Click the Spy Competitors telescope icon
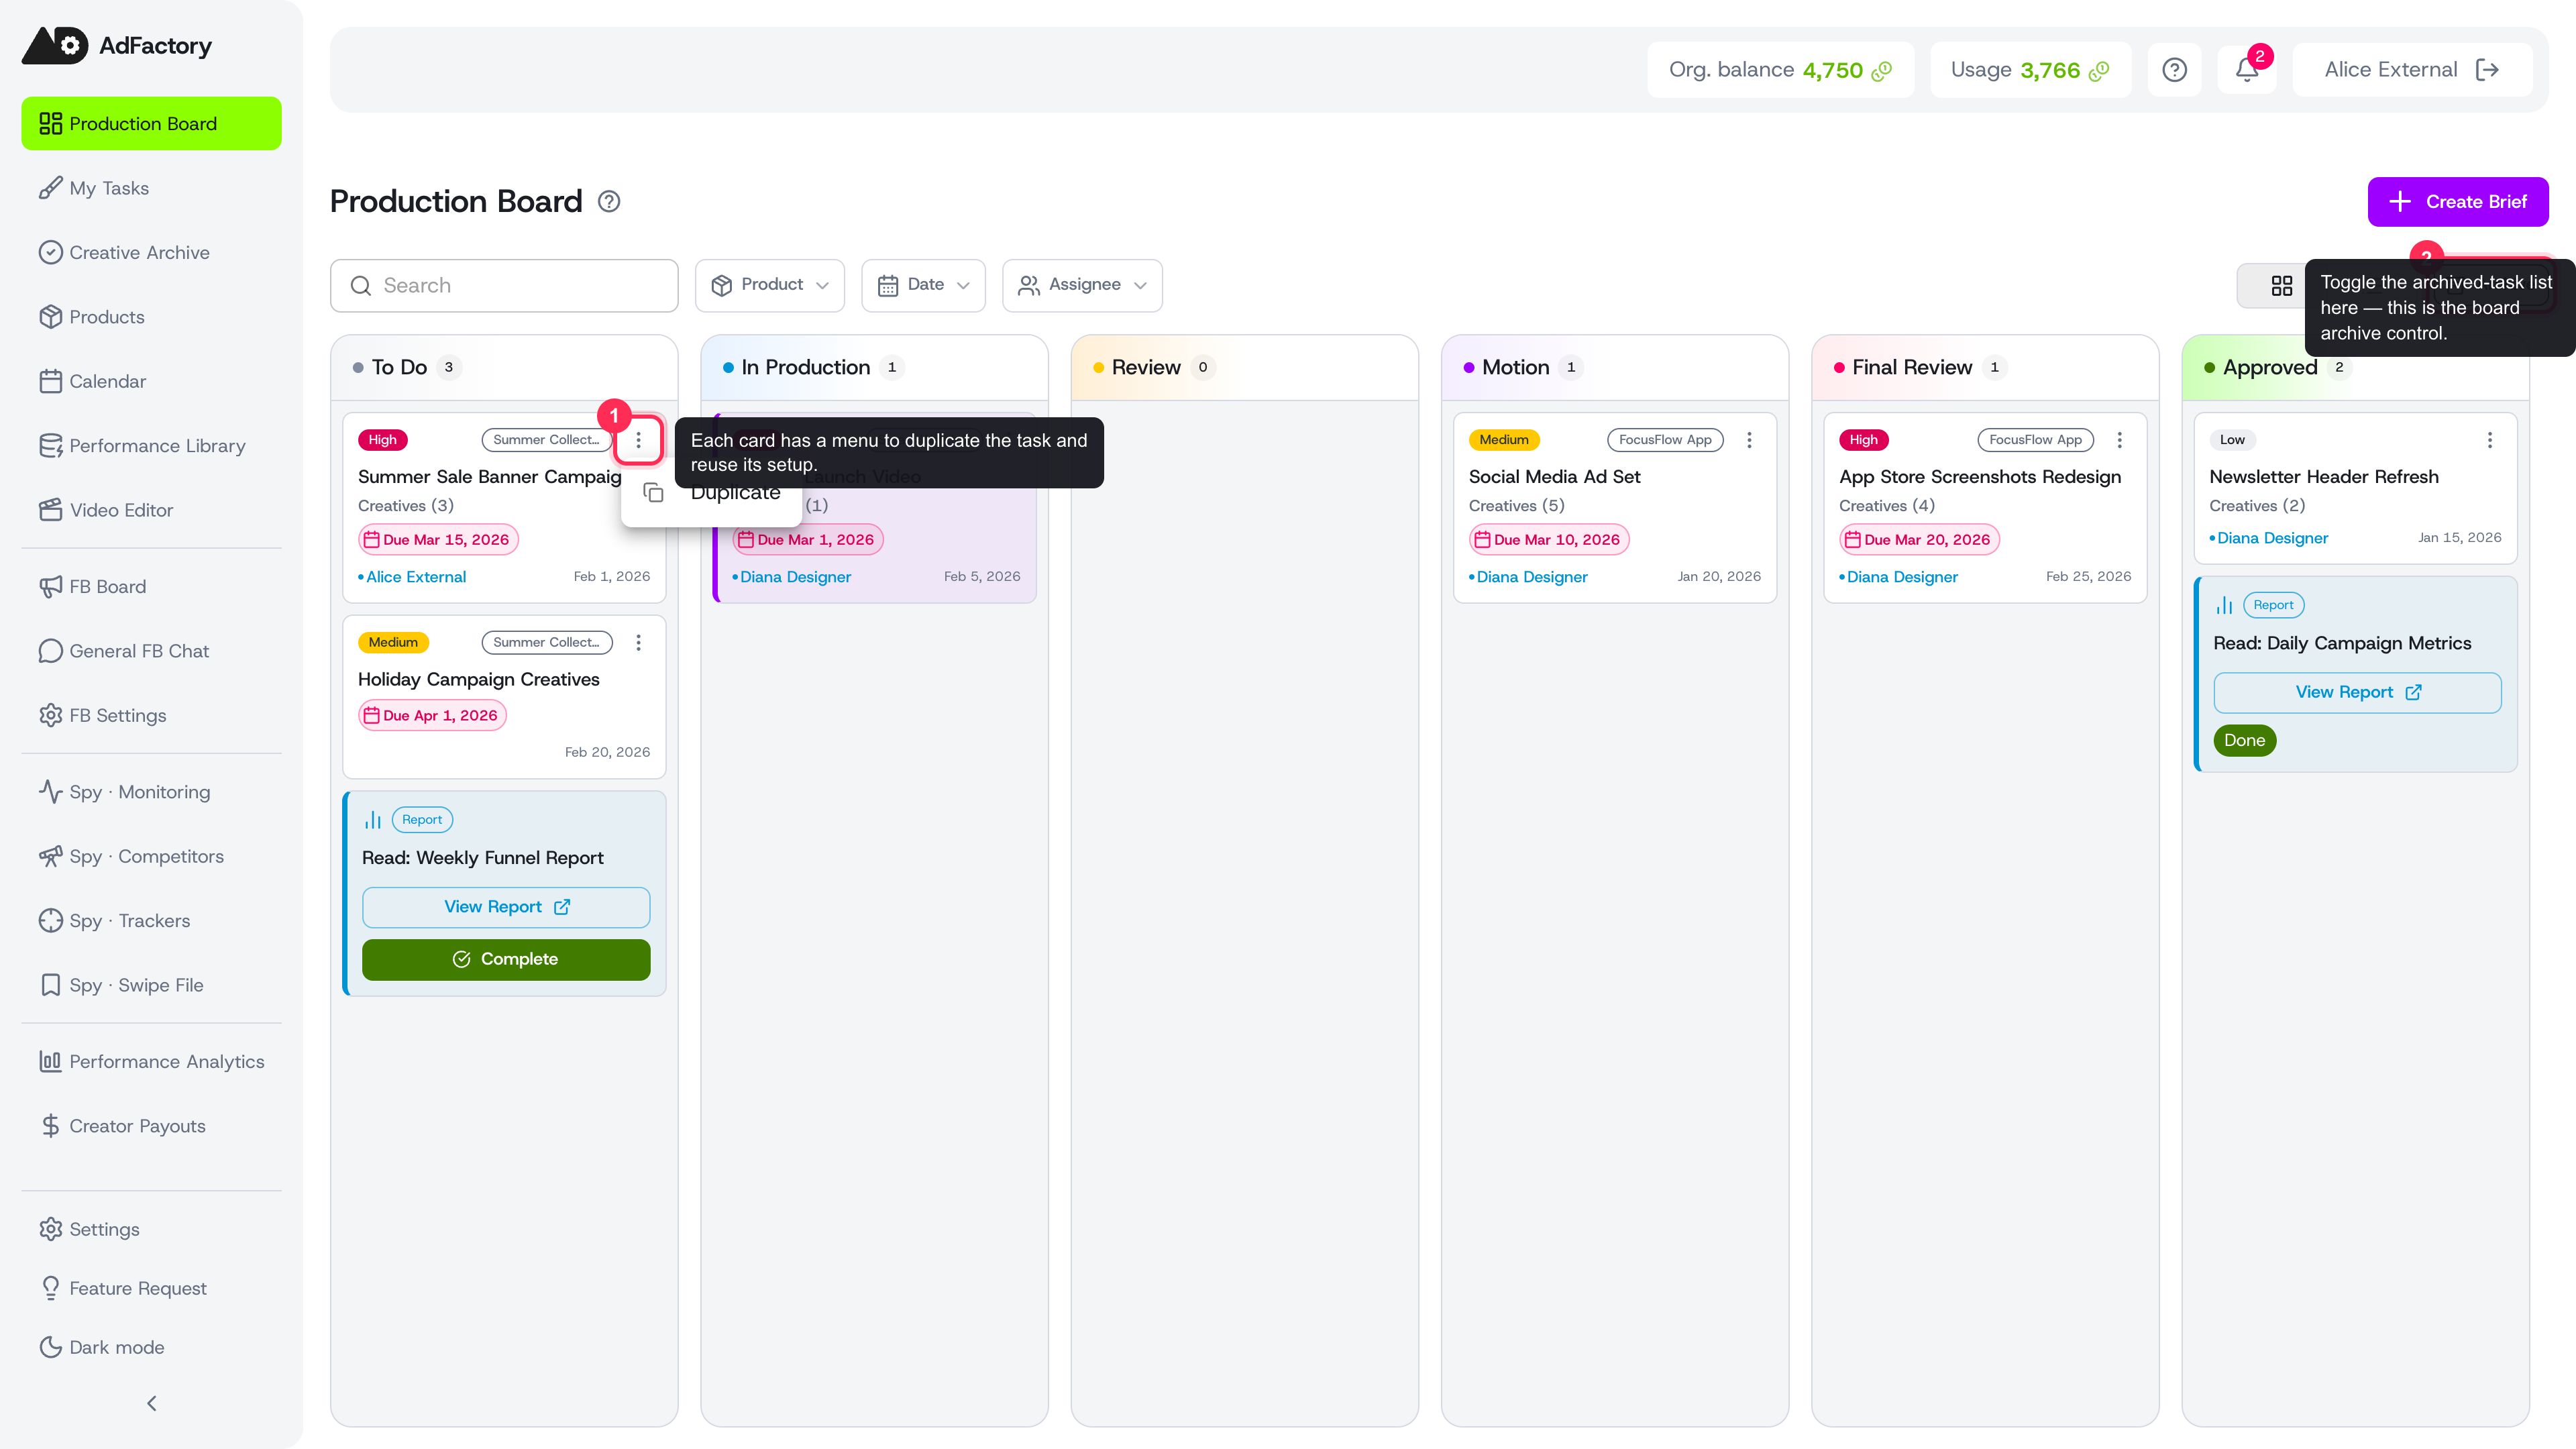The height and width of the screenshot is (1449, 2576). pos(50,856)
